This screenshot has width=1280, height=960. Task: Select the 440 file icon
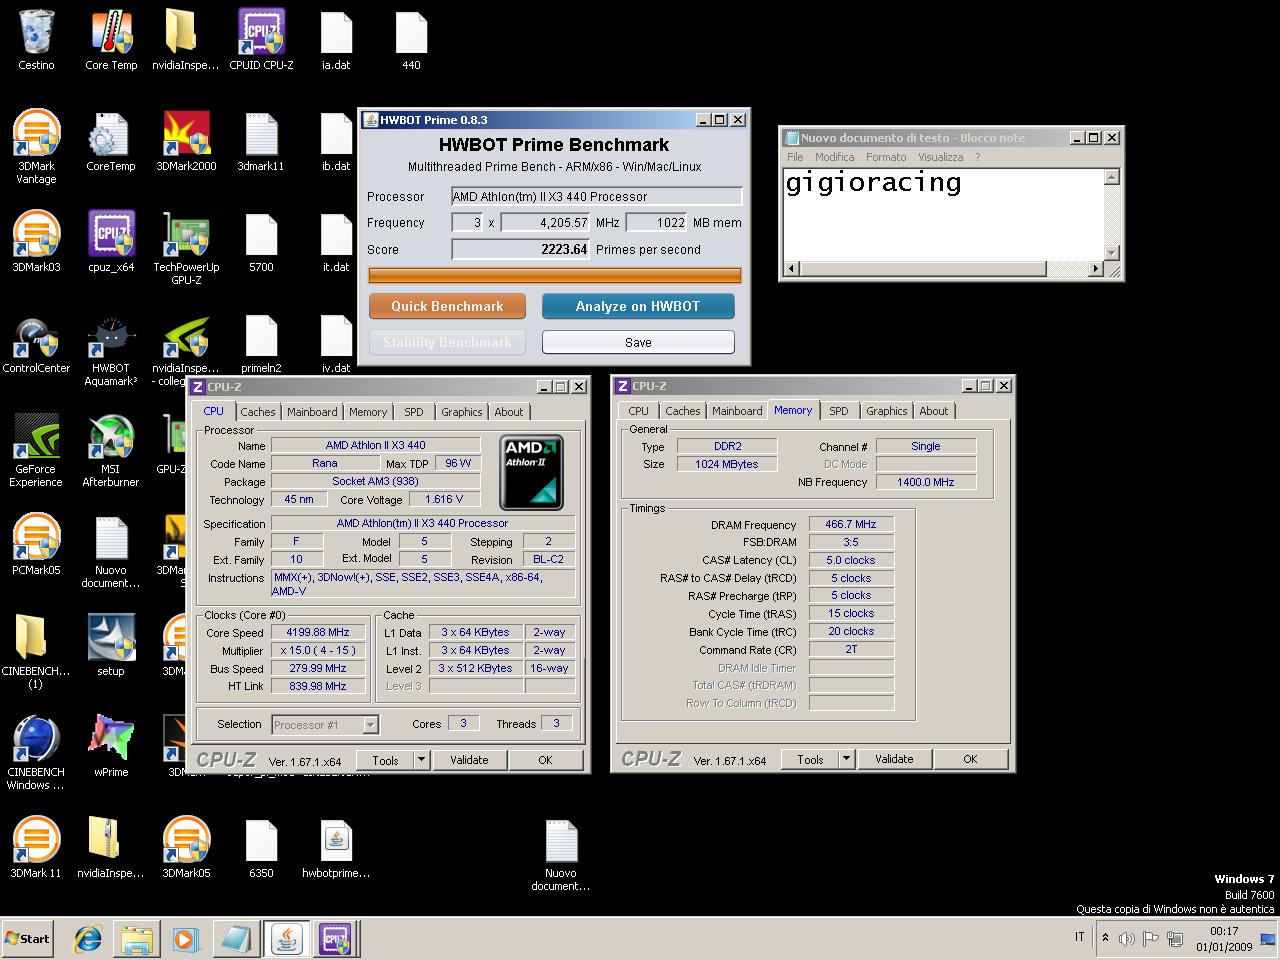[x=411, y=40]
